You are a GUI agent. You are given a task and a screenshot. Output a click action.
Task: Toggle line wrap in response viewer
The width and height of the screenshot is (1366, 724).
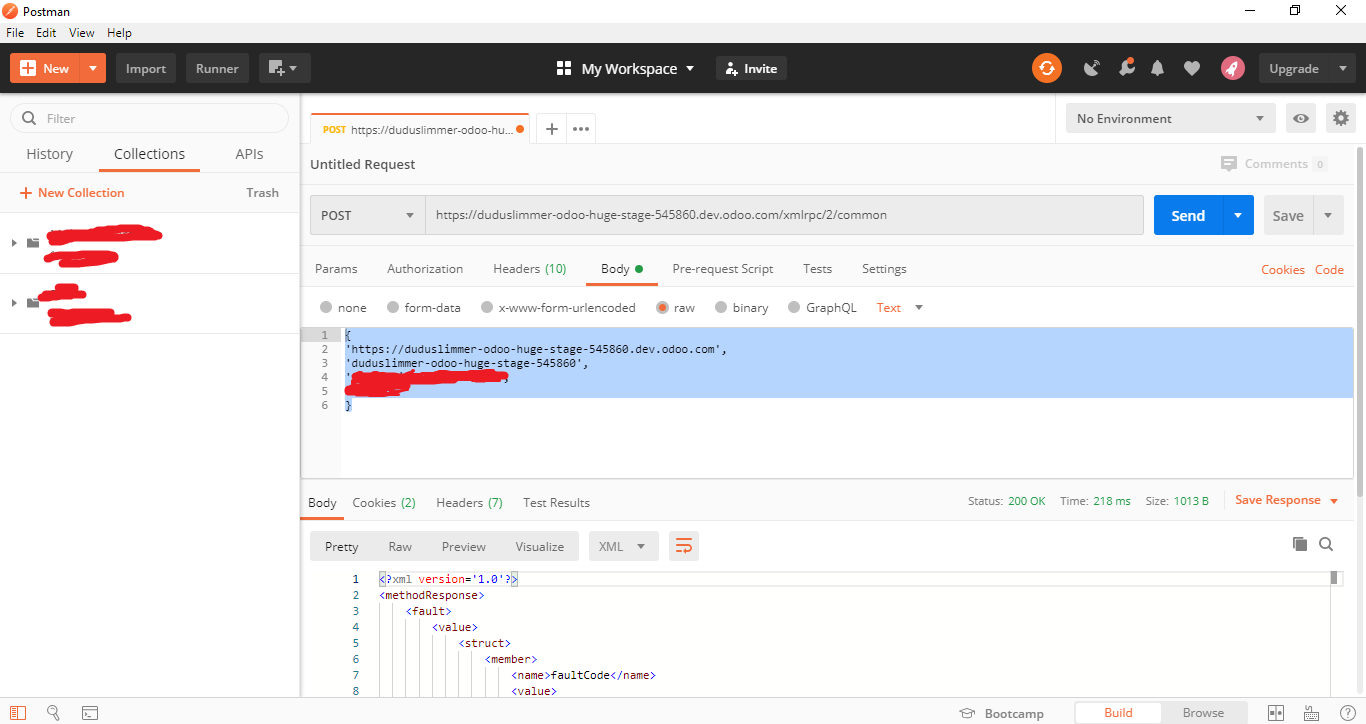tap(684, 546)
